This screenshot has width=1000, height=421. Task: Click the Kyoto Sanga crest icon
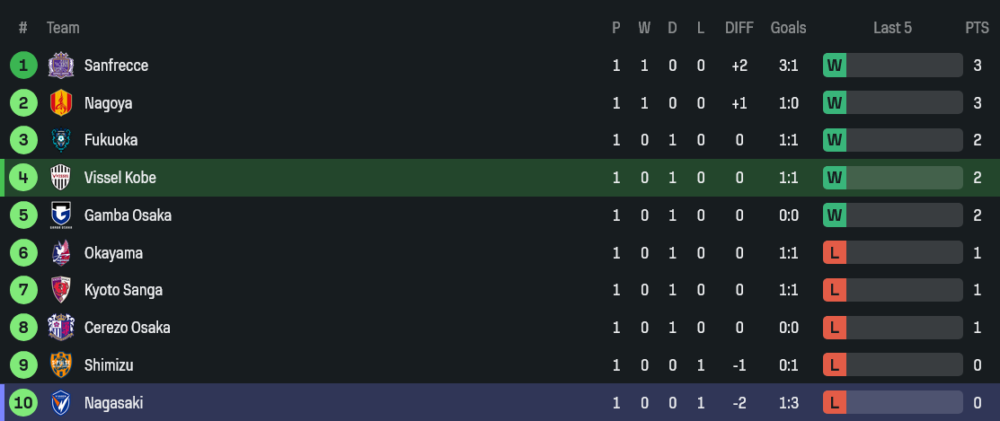pos(61,290)
